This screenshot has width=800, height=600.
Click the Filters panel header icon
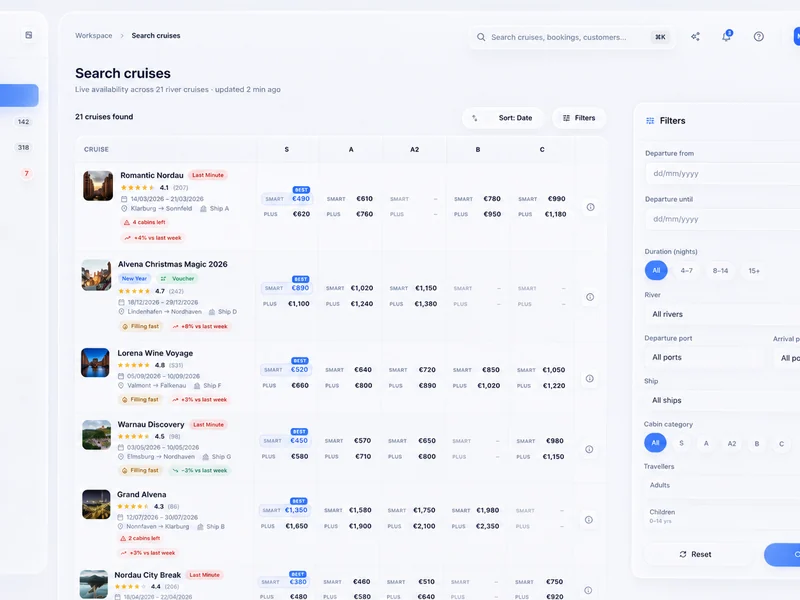pos(650,121)
